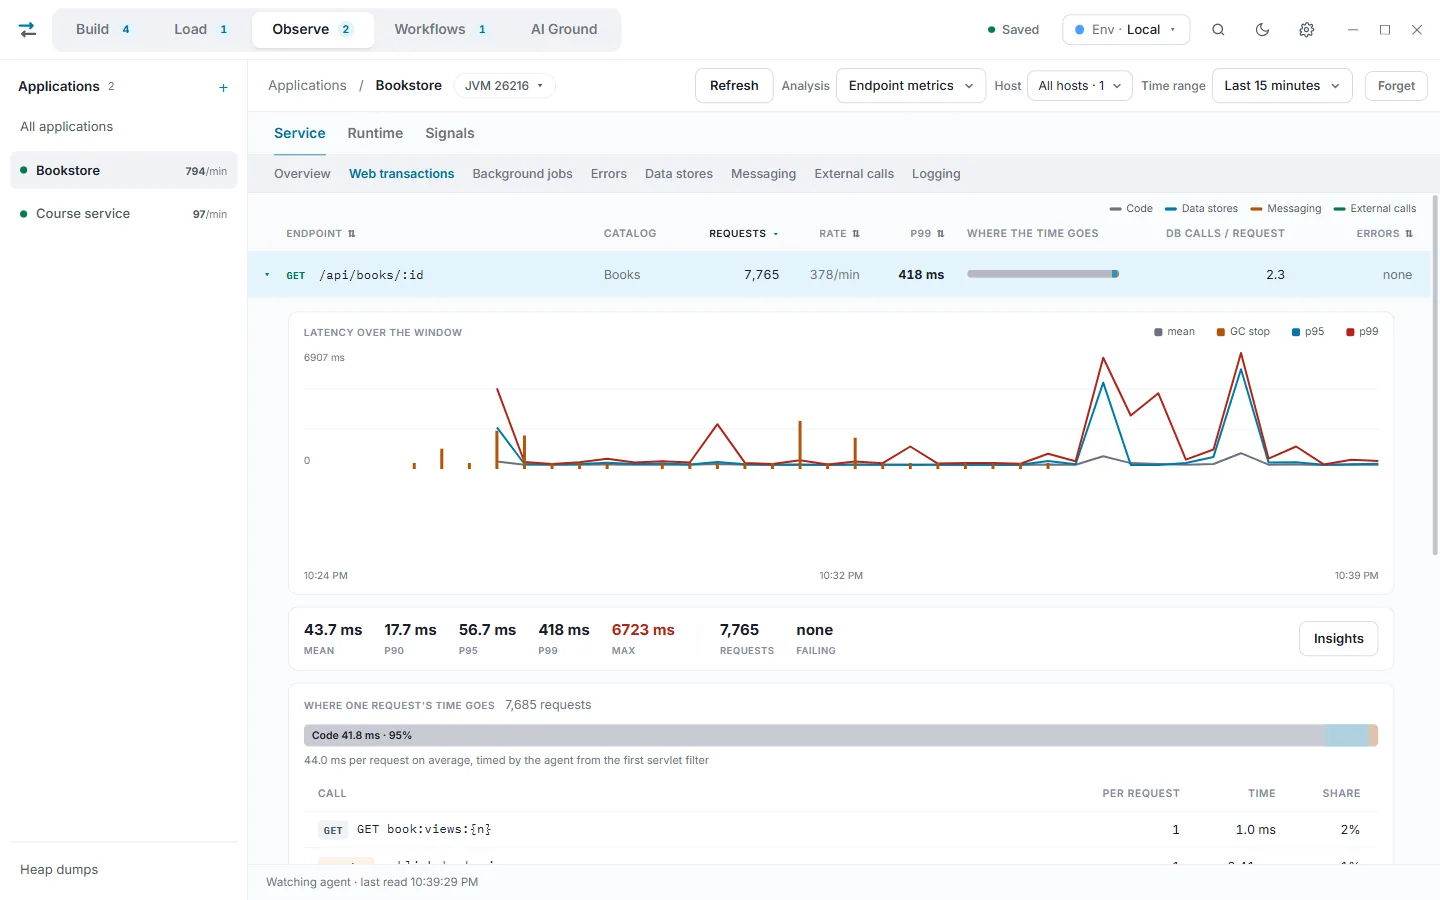Click the swap-arrows app logo icon
This screenshot has height=900, width=1440.
point(28,30)
